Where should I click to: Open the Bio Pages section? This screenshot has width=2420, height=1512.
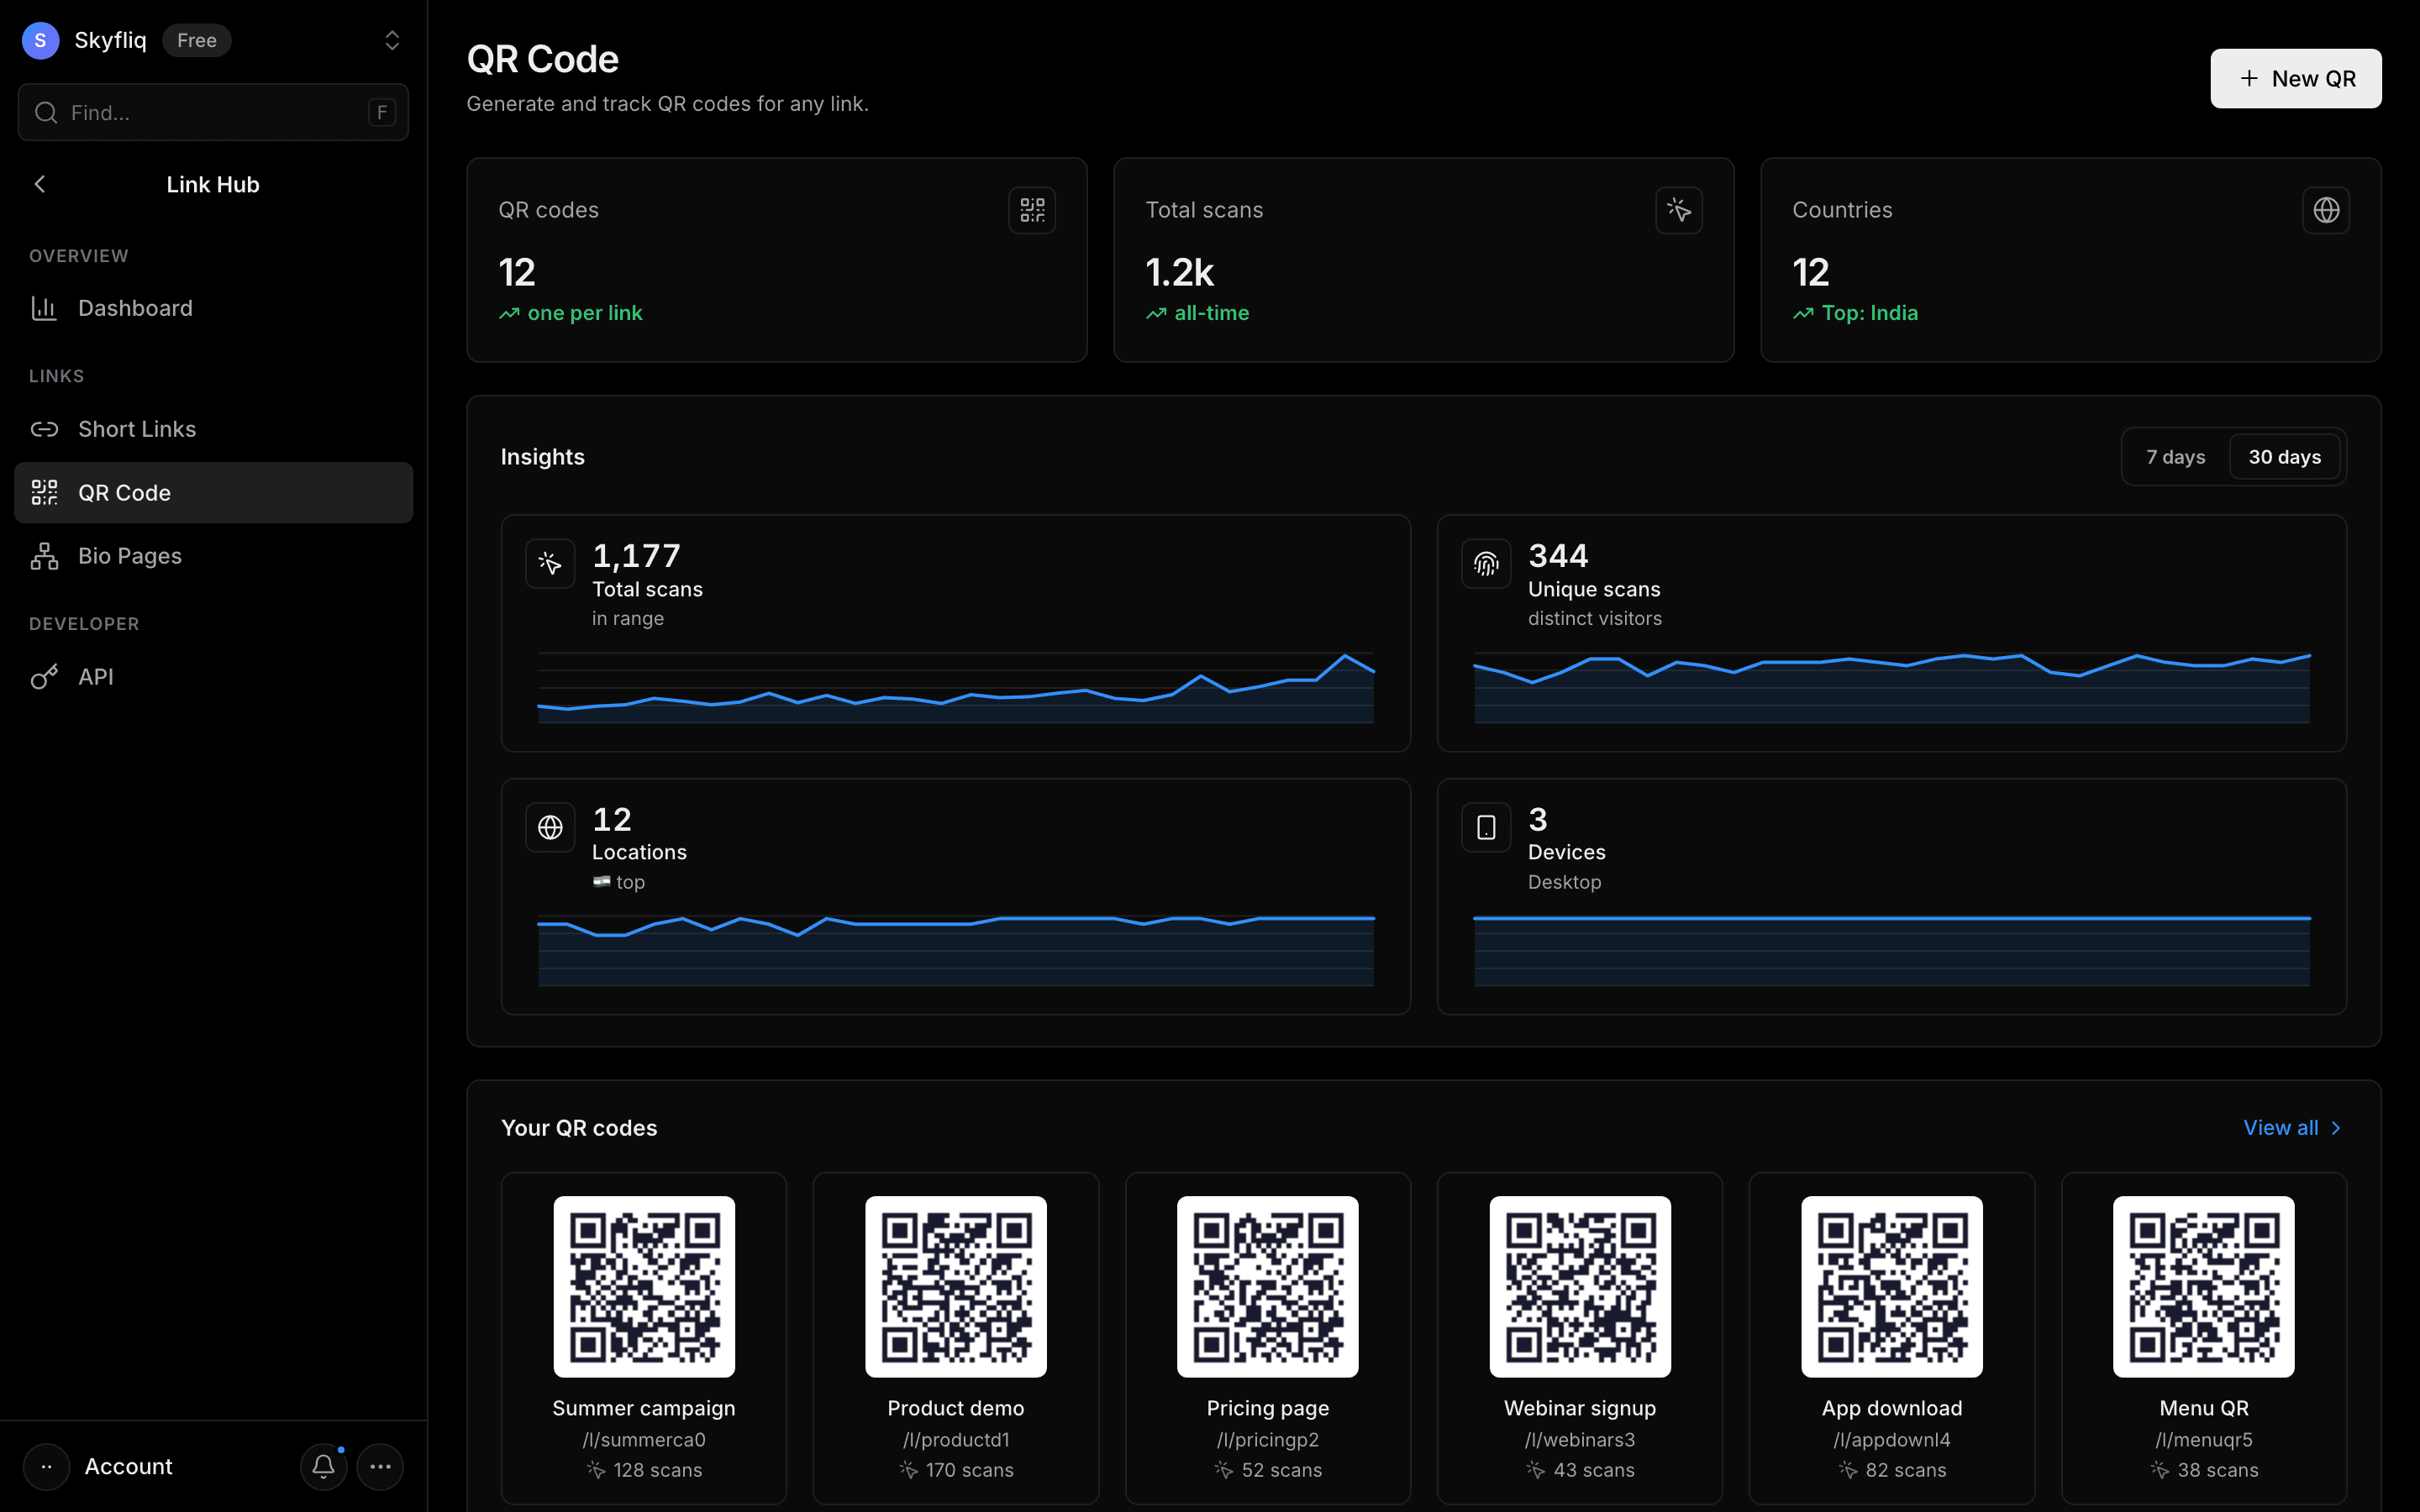pyautogui.click(x=213, y=556)
